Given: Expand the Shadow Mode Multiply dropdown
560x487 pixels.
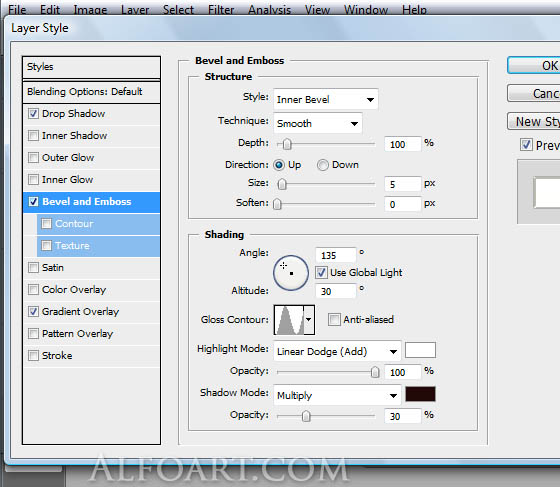Looking at the screenshot, I should point(337,395).
